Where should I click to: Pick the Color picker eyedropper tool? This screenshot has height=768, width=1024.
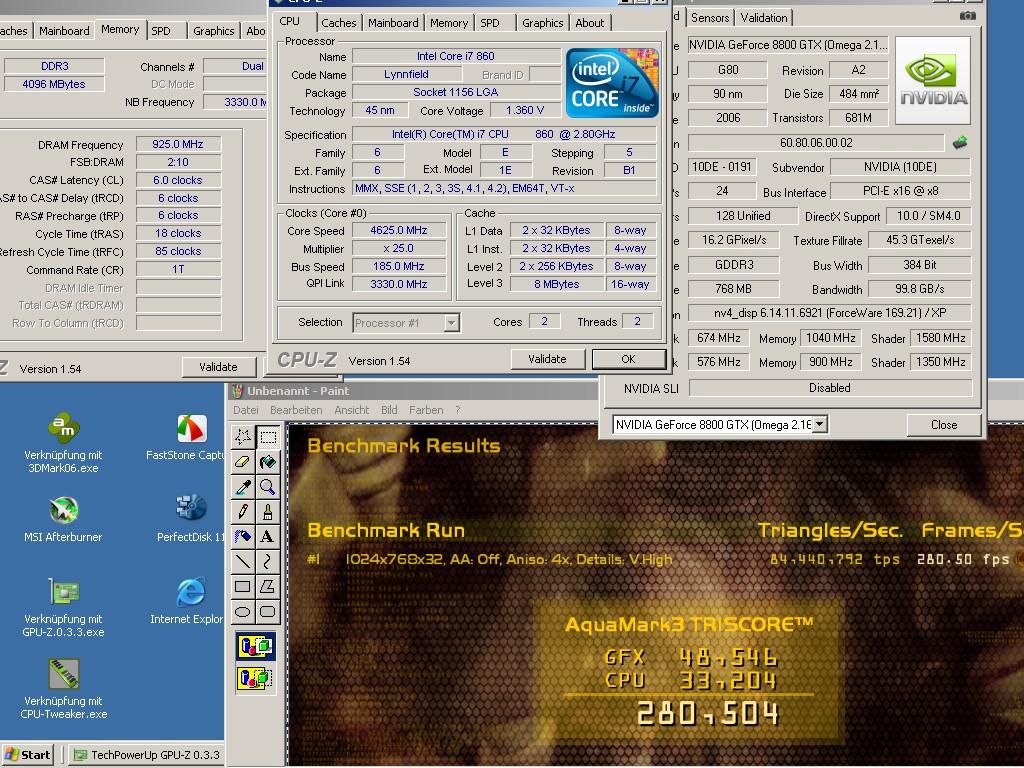[x=243, y=487]
